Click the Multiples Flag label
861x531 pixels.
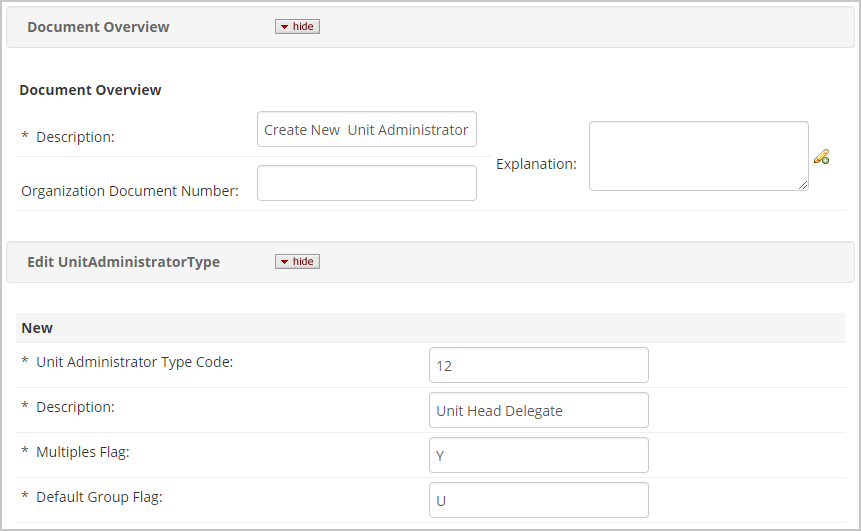click(x=83, y=452)
